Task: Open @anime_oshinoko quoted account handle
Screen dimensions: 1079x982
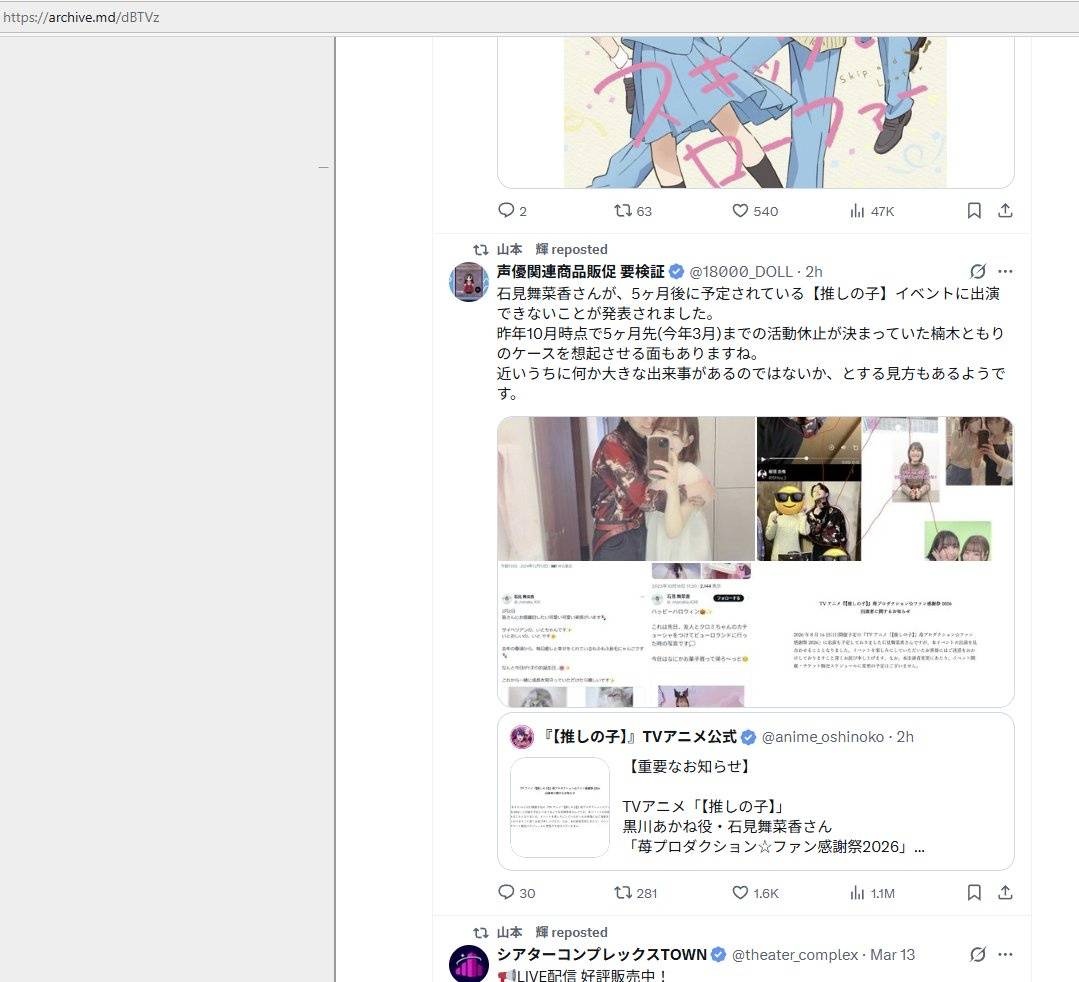Action: 822,737
